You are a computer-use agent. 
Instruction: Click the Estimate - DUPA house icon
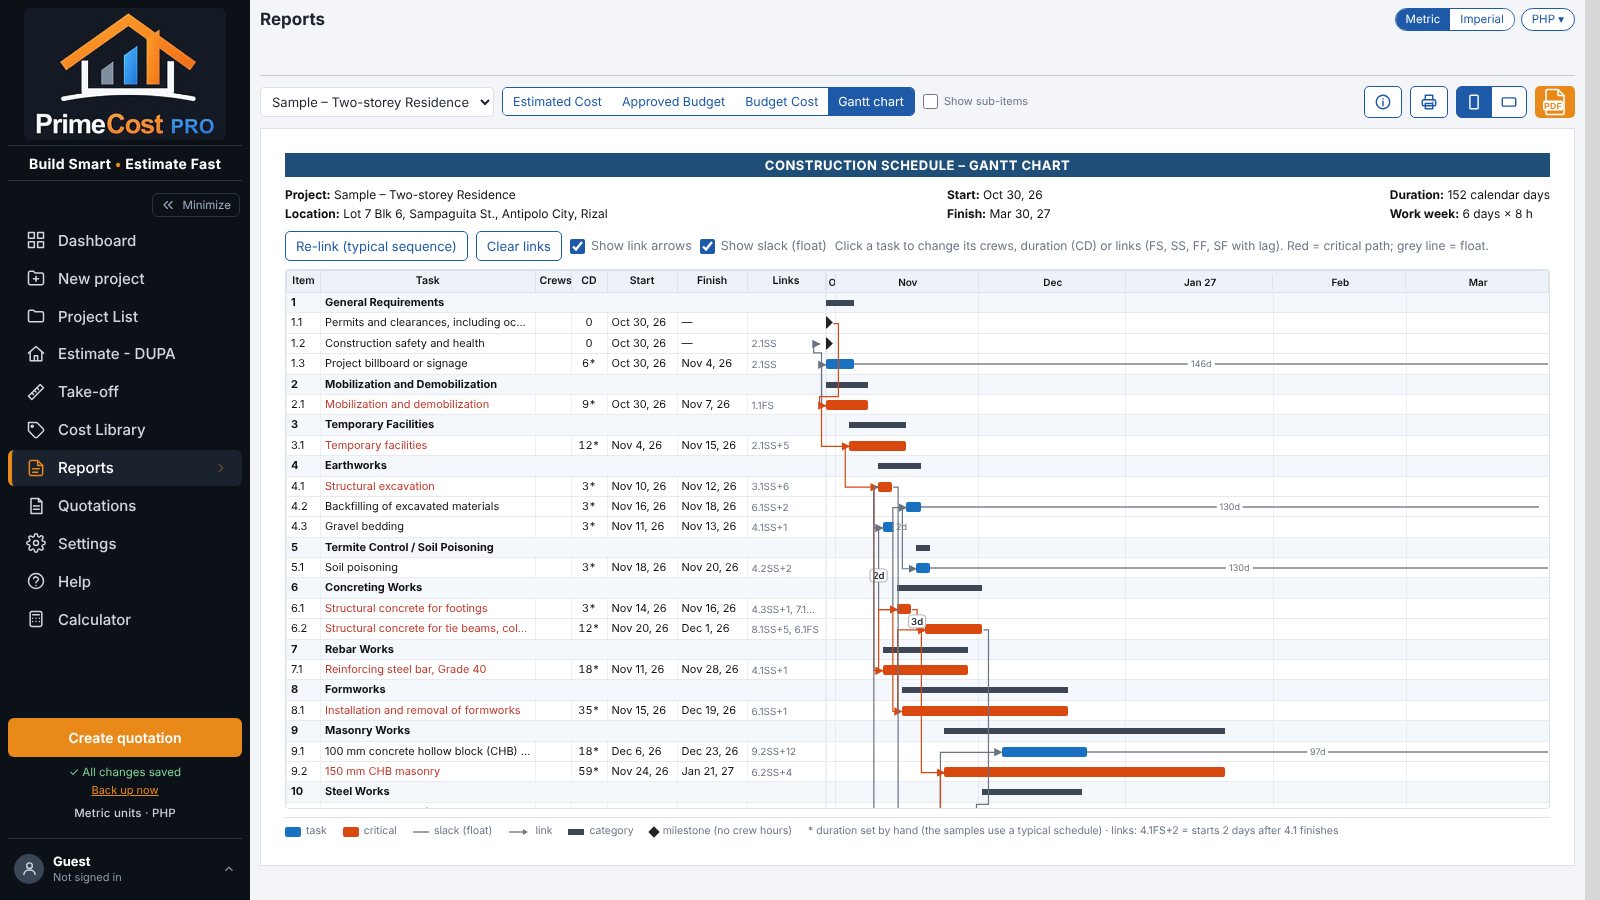pos(36,354)
